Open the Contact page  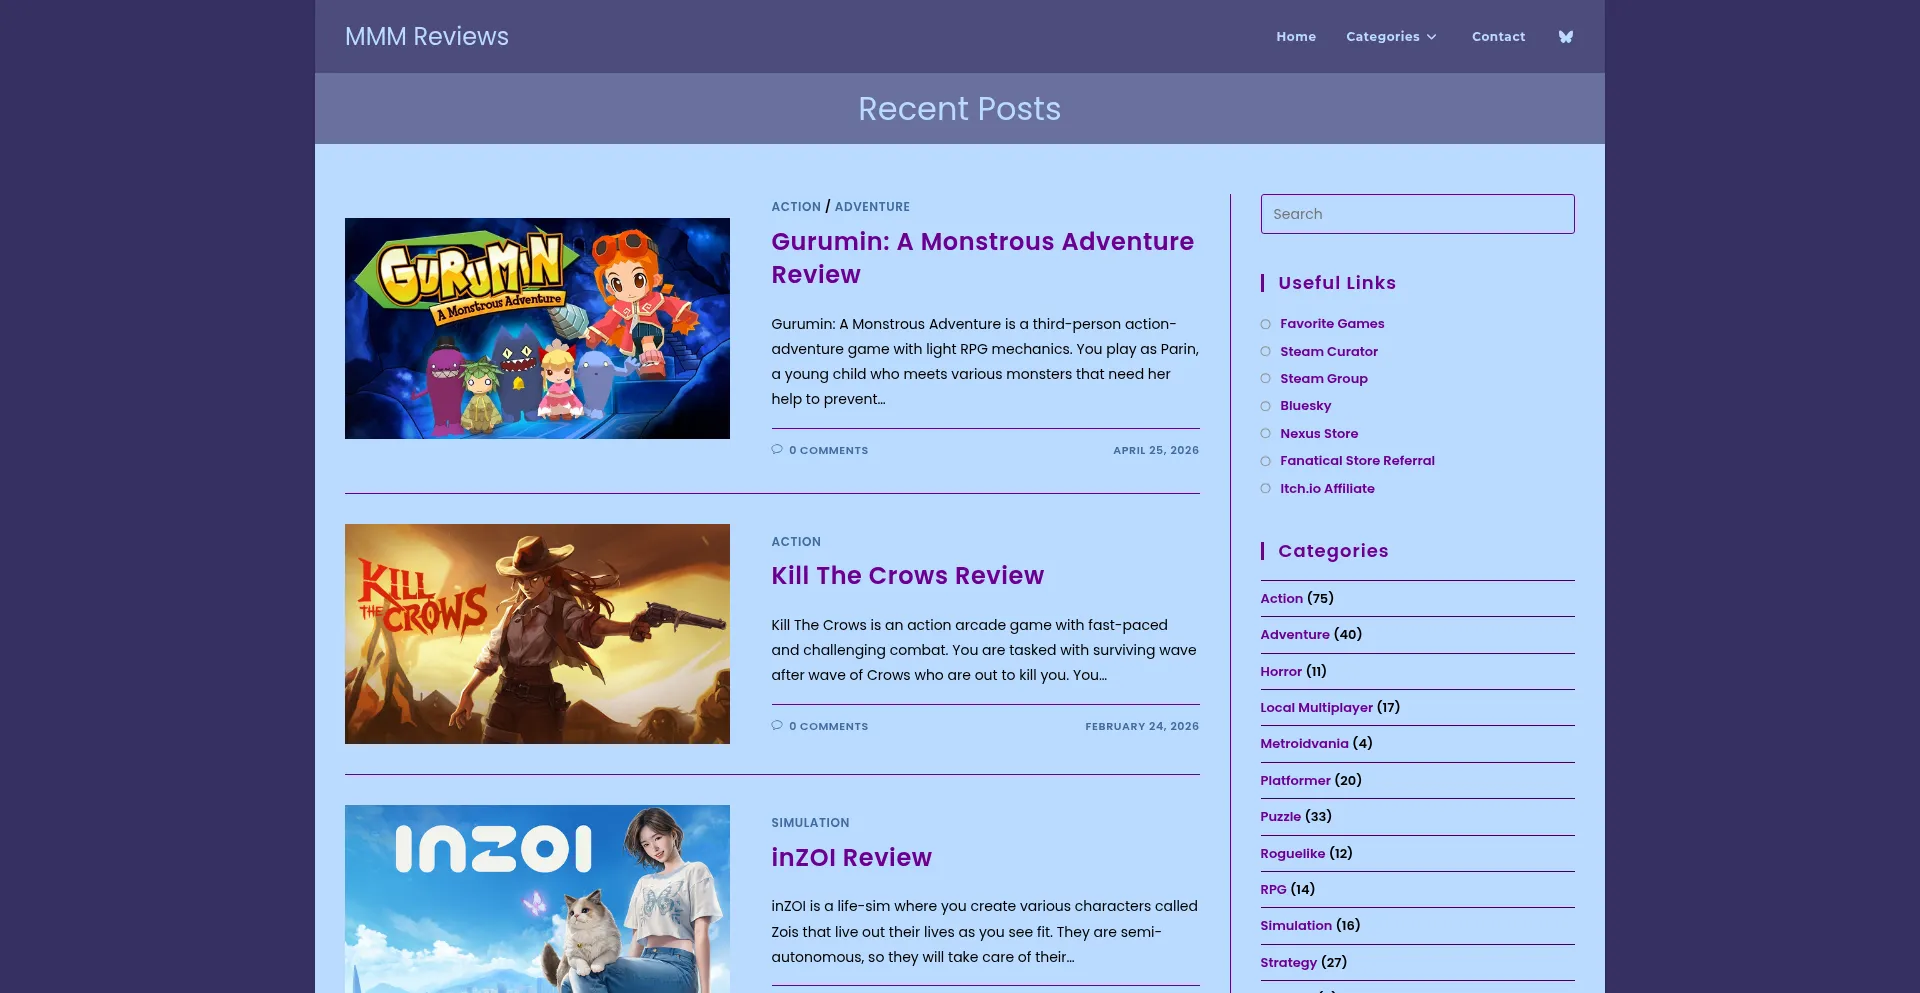1498,37
